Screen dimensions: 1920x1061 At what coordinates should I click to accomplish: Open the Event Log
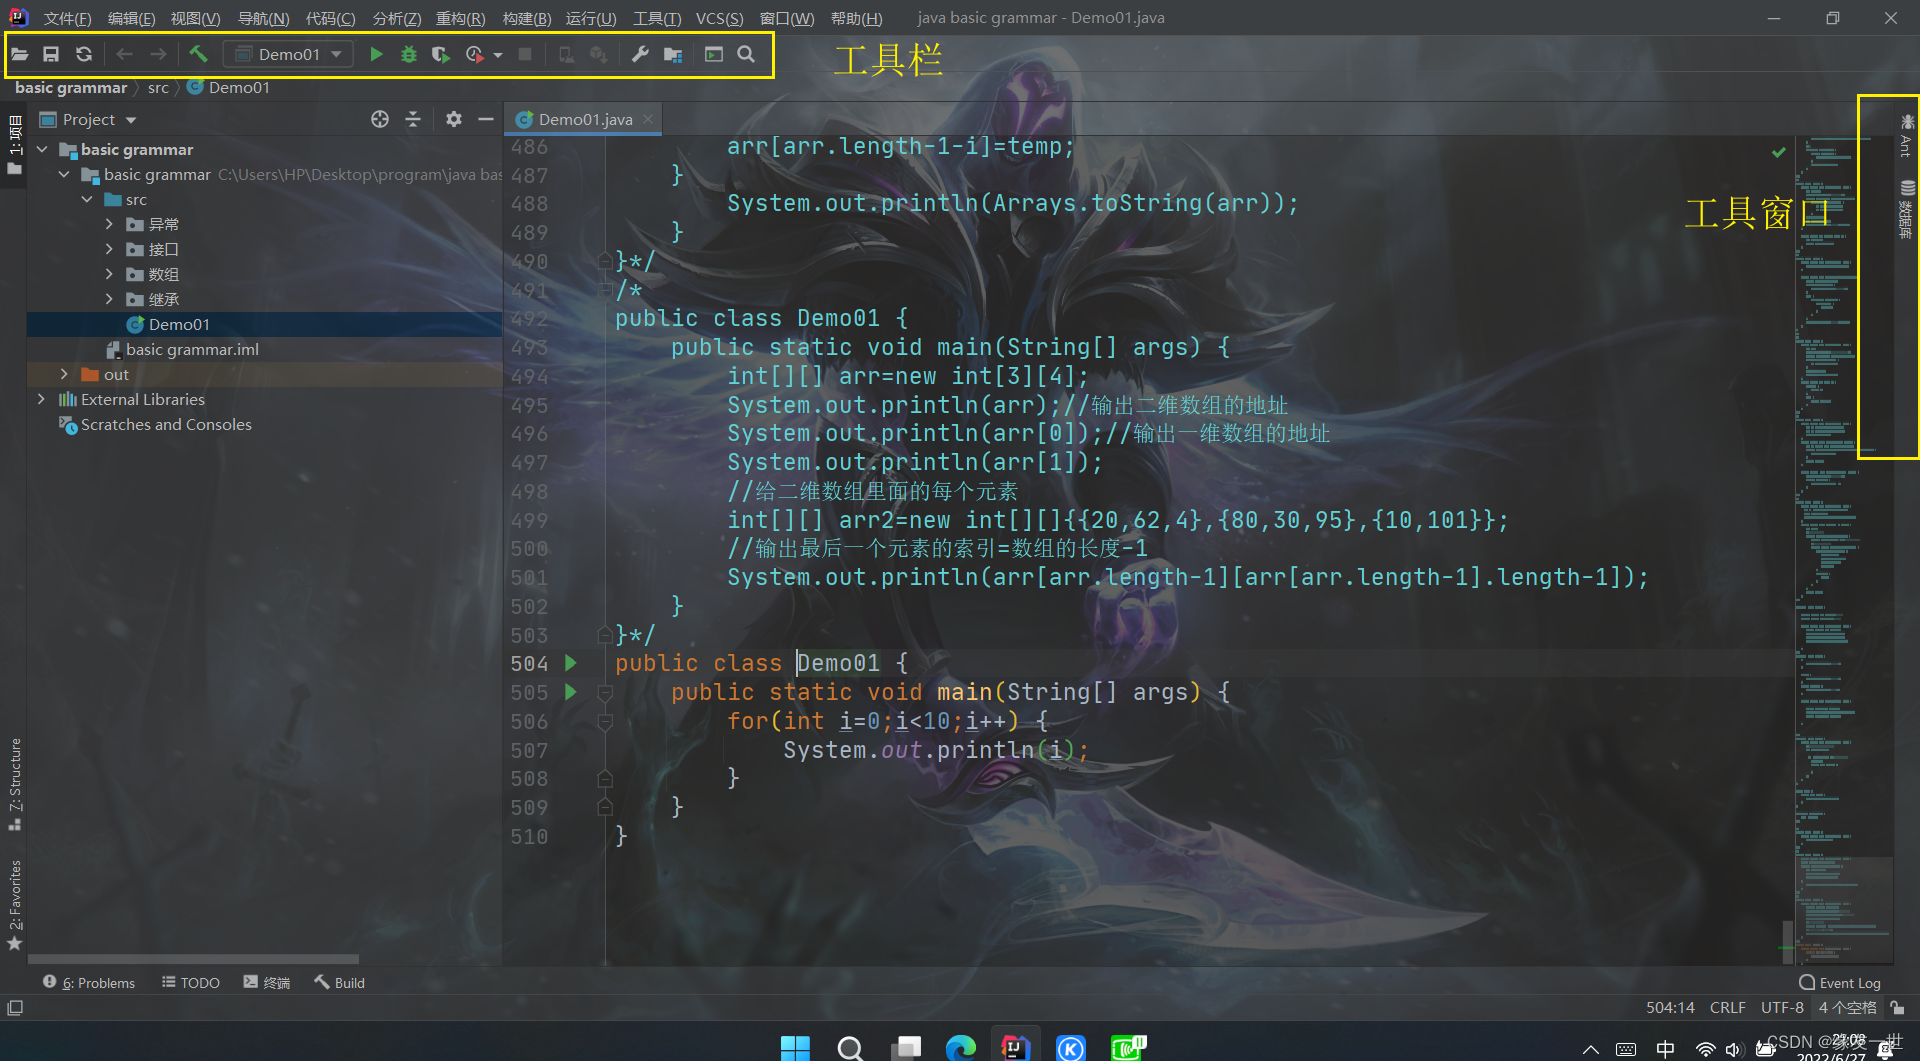pyautogui.click(x=1840, y=983)
